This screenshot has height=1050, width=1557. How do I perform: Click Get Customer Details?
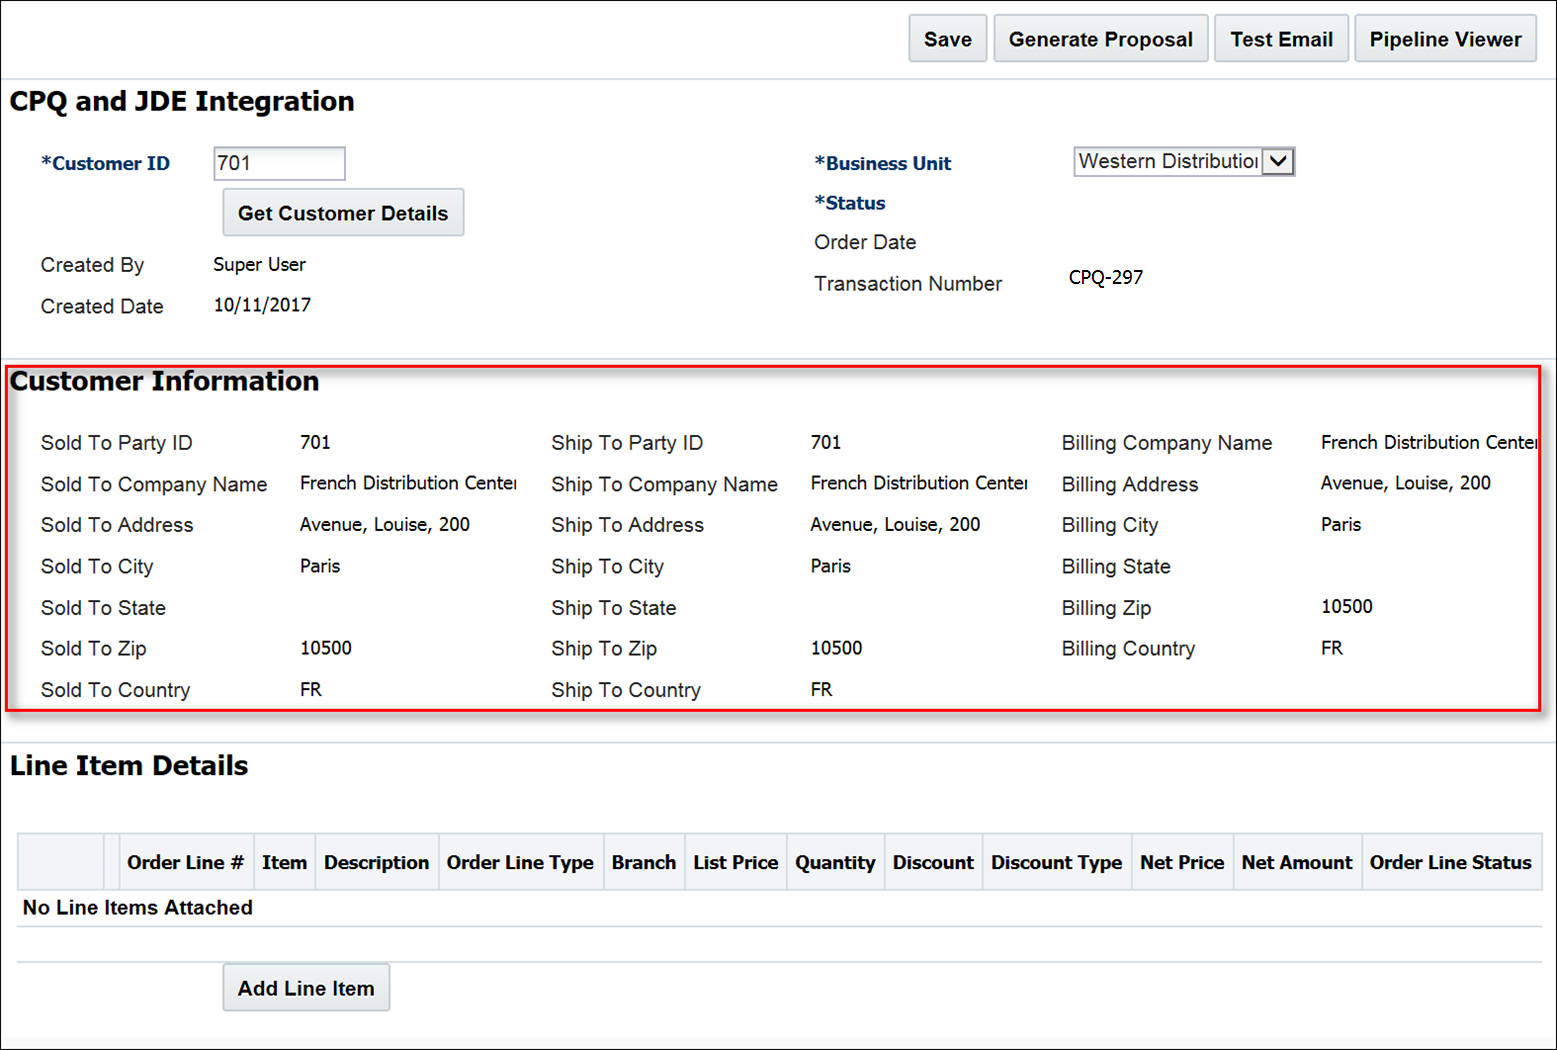tap(343, 212)
